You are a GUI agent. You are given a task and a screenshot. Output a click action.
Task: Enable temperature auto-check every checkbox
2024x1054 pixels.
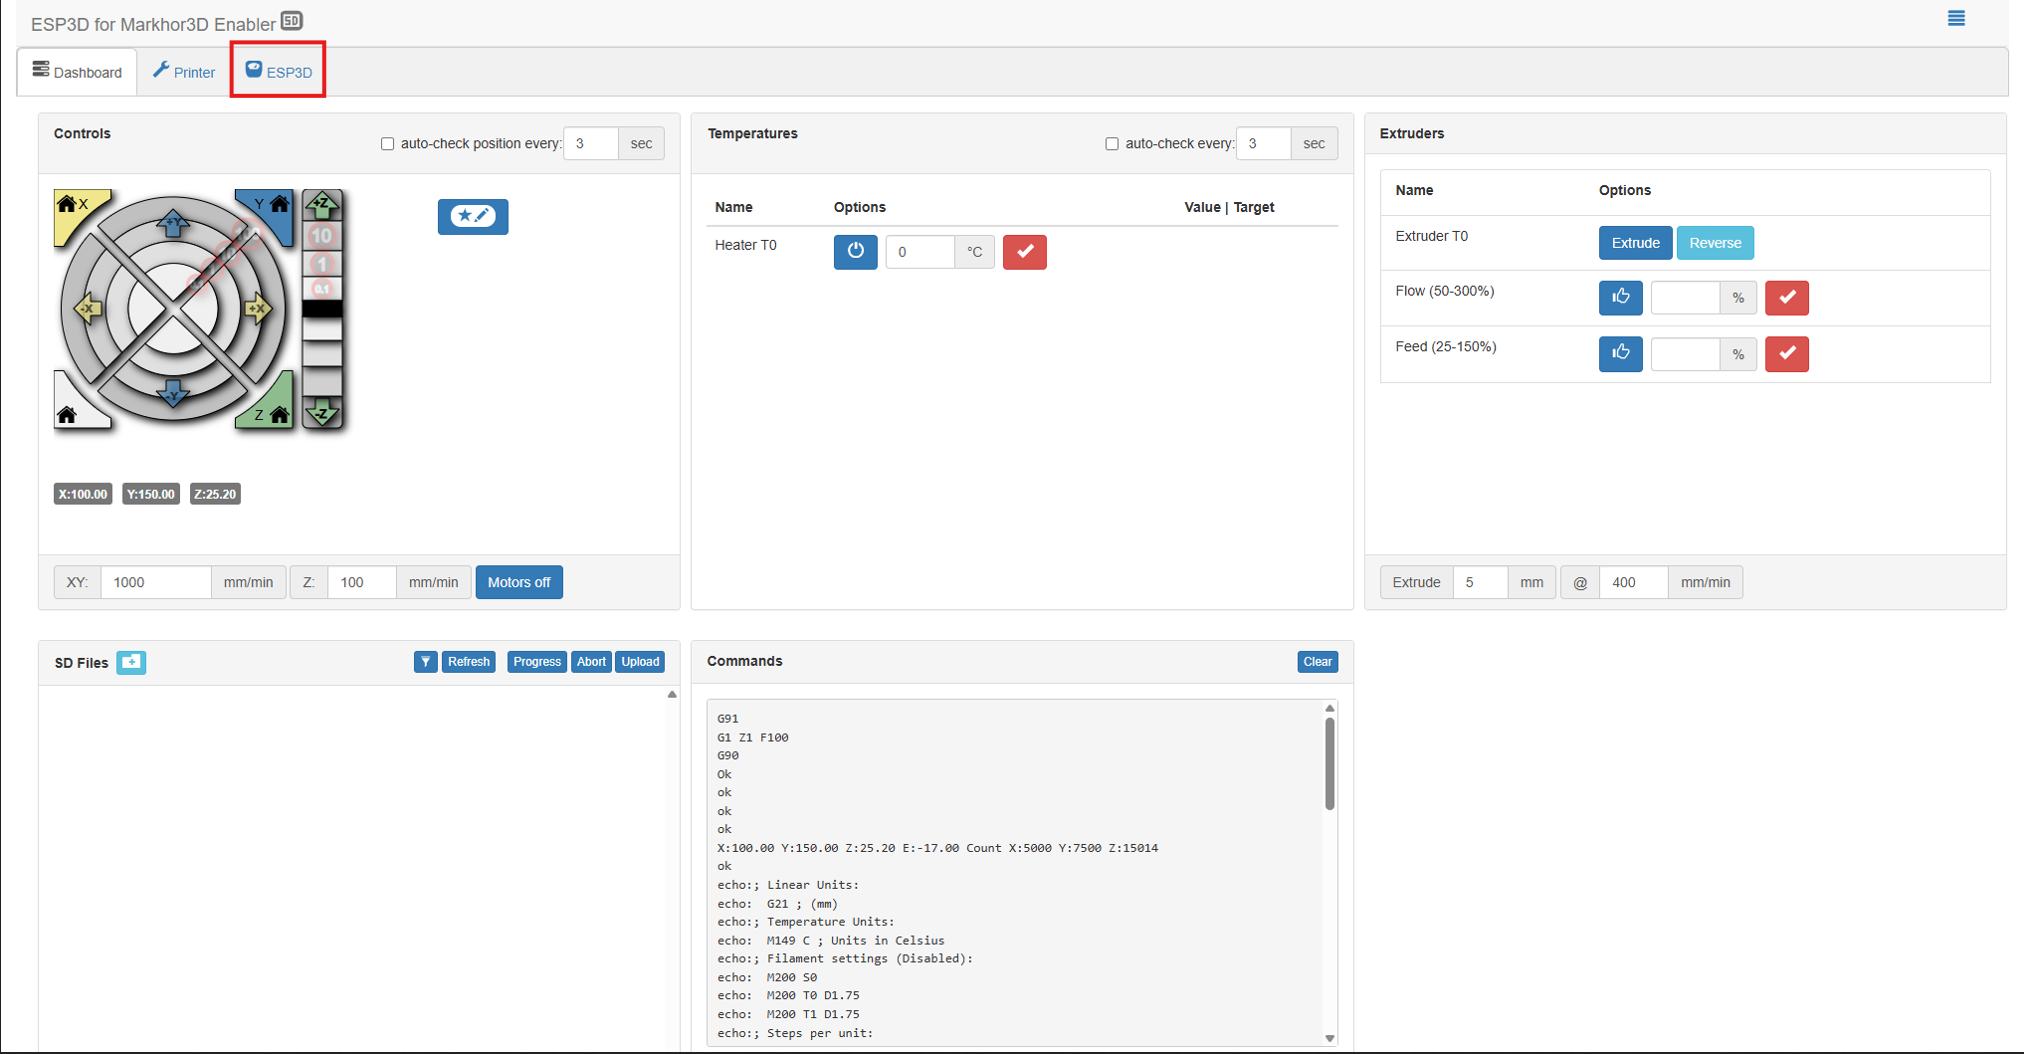point(1111,144)
